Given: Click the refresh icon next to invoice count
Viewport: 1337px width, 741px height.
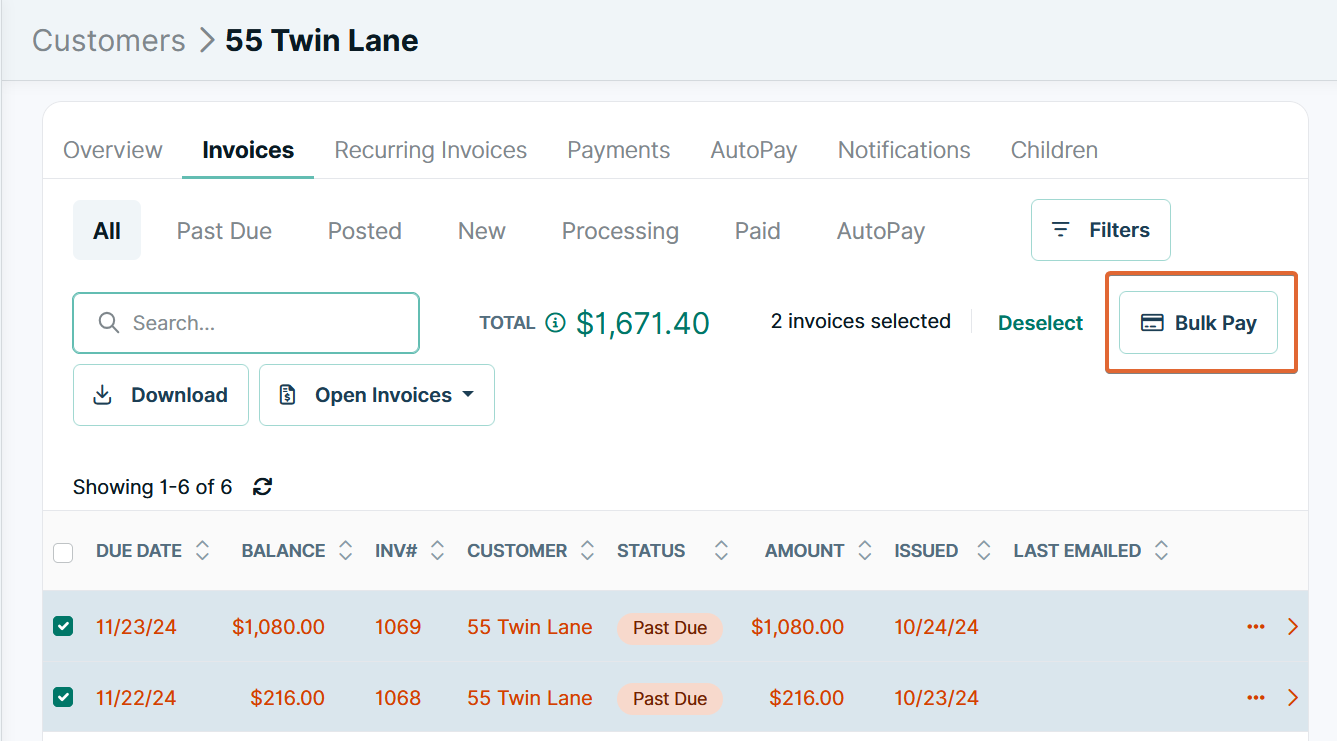Looking at the screenshot, I should 262,487.
